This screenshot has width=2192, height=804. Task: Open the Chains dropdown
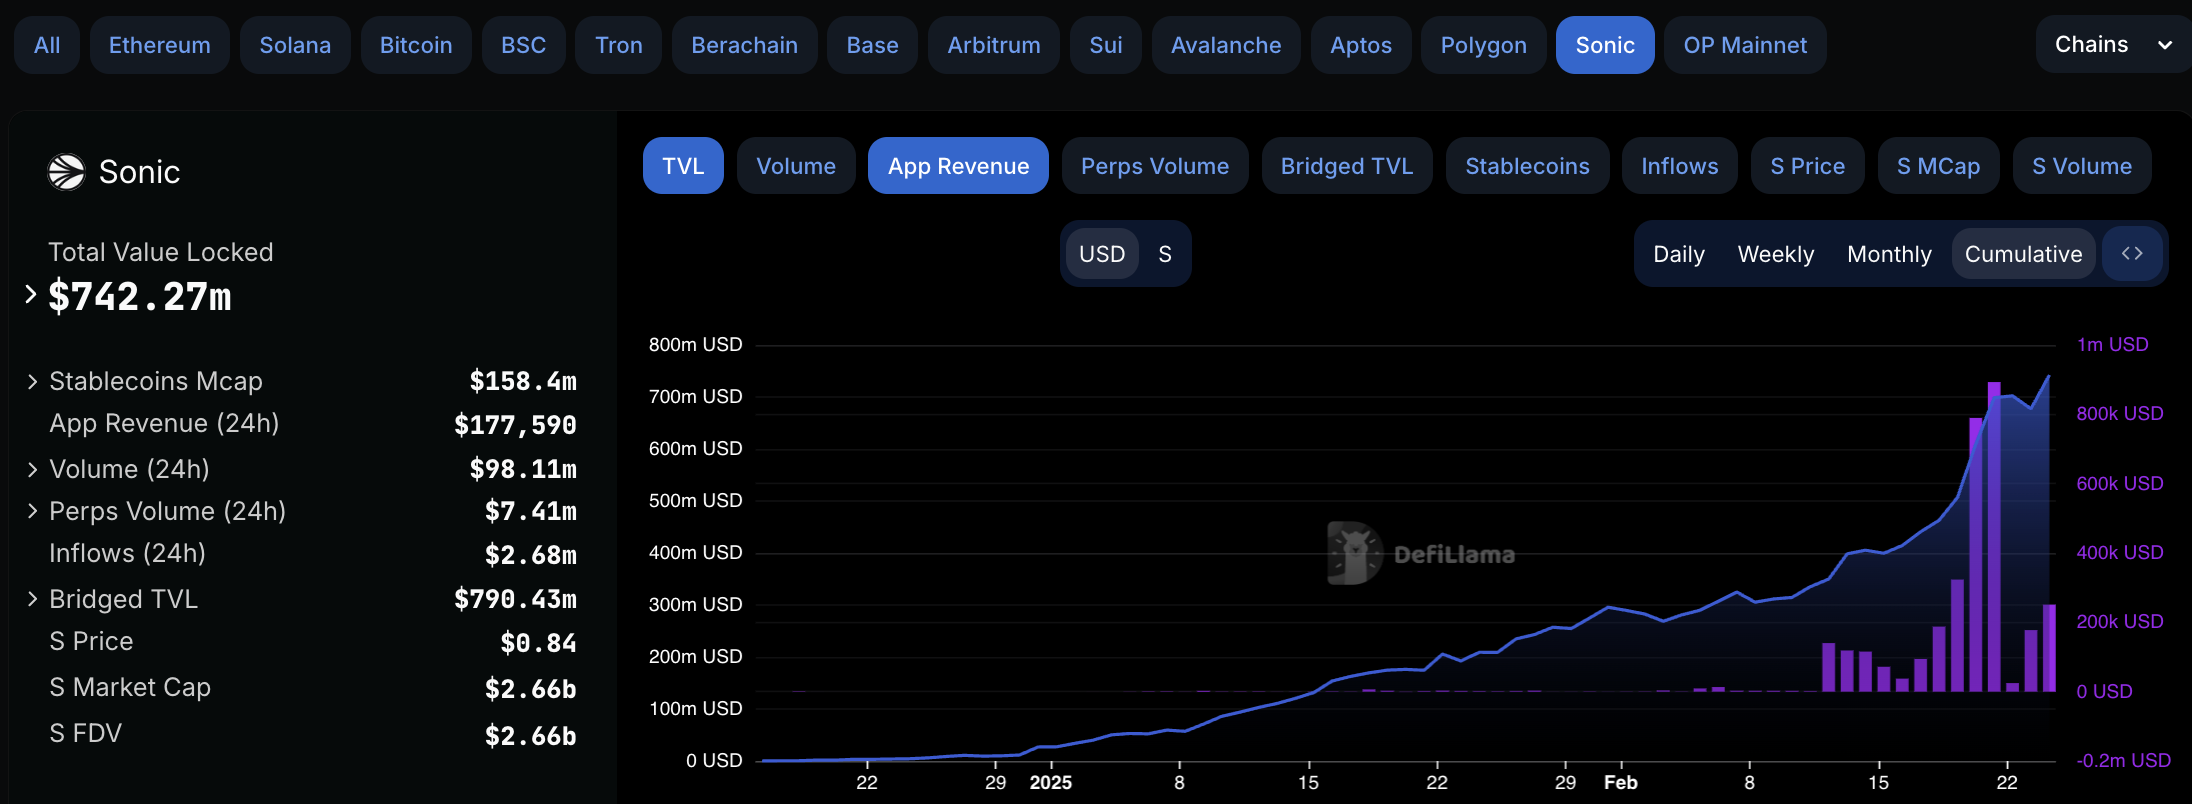[2113, 45]
